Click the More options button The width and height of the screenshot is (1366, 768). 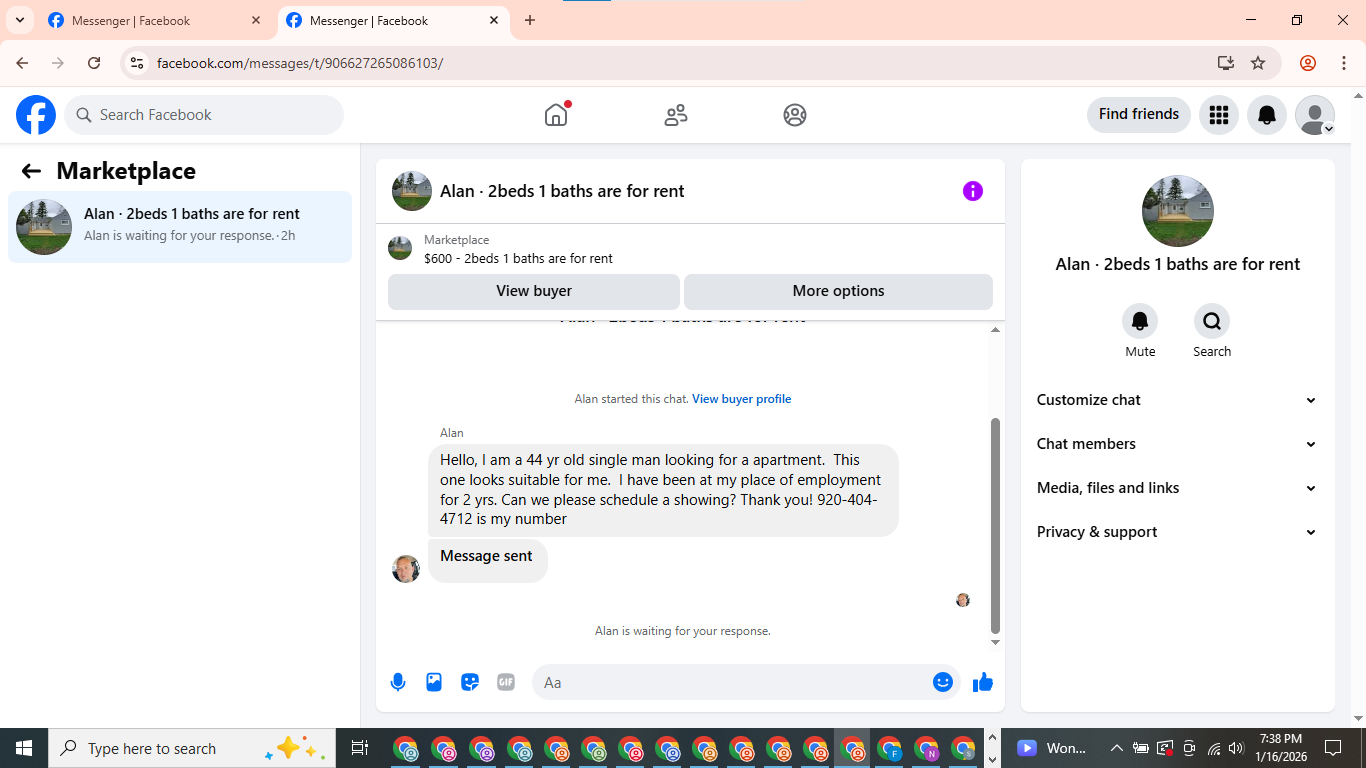pos(838,291)
